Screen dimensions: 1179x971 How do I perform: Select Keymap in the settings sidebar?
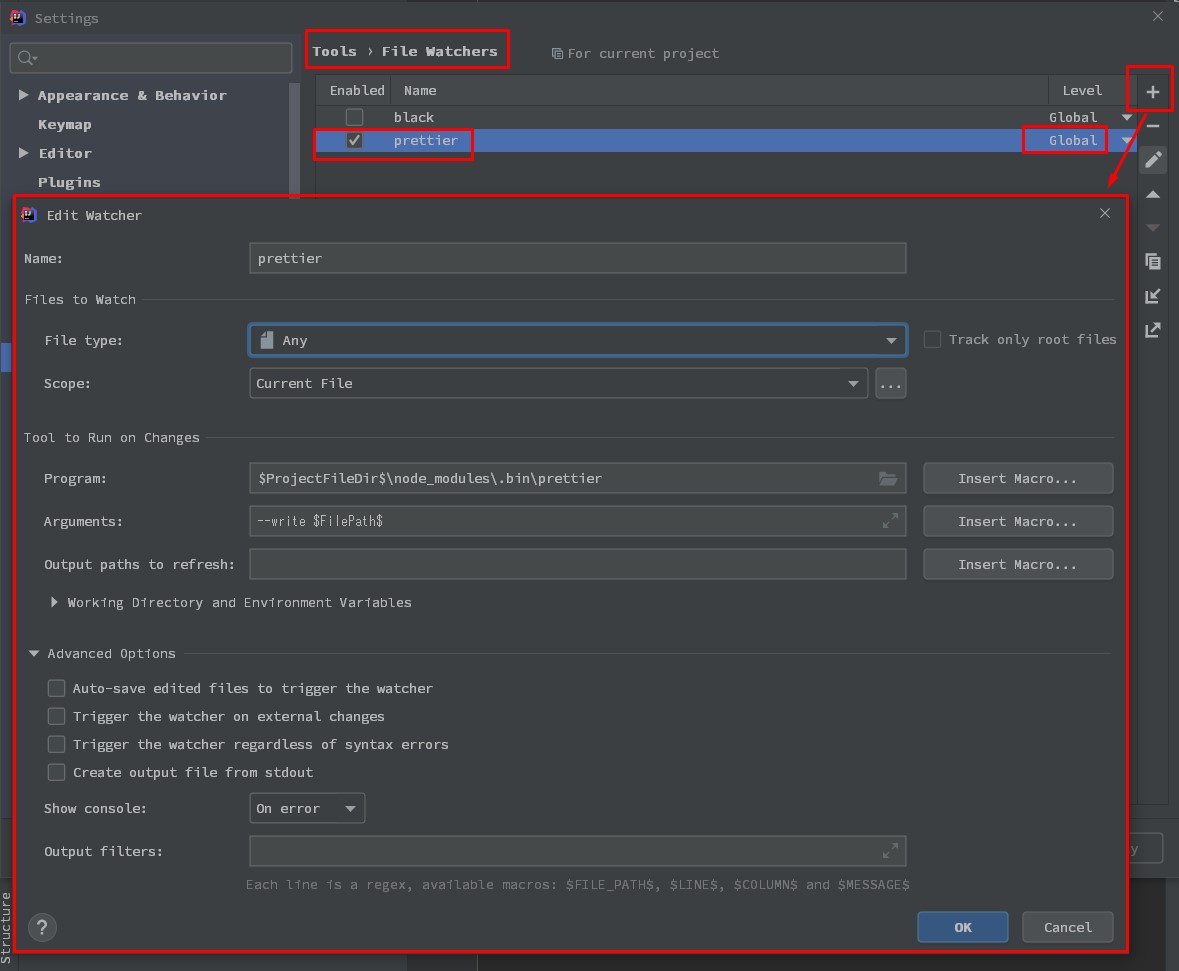pos(63,124)
